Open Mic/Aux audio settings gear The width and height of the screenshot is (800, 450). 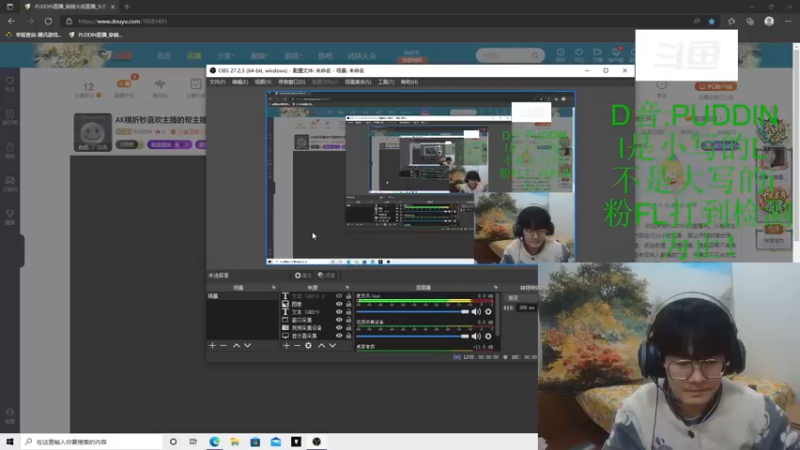(488, 312)
